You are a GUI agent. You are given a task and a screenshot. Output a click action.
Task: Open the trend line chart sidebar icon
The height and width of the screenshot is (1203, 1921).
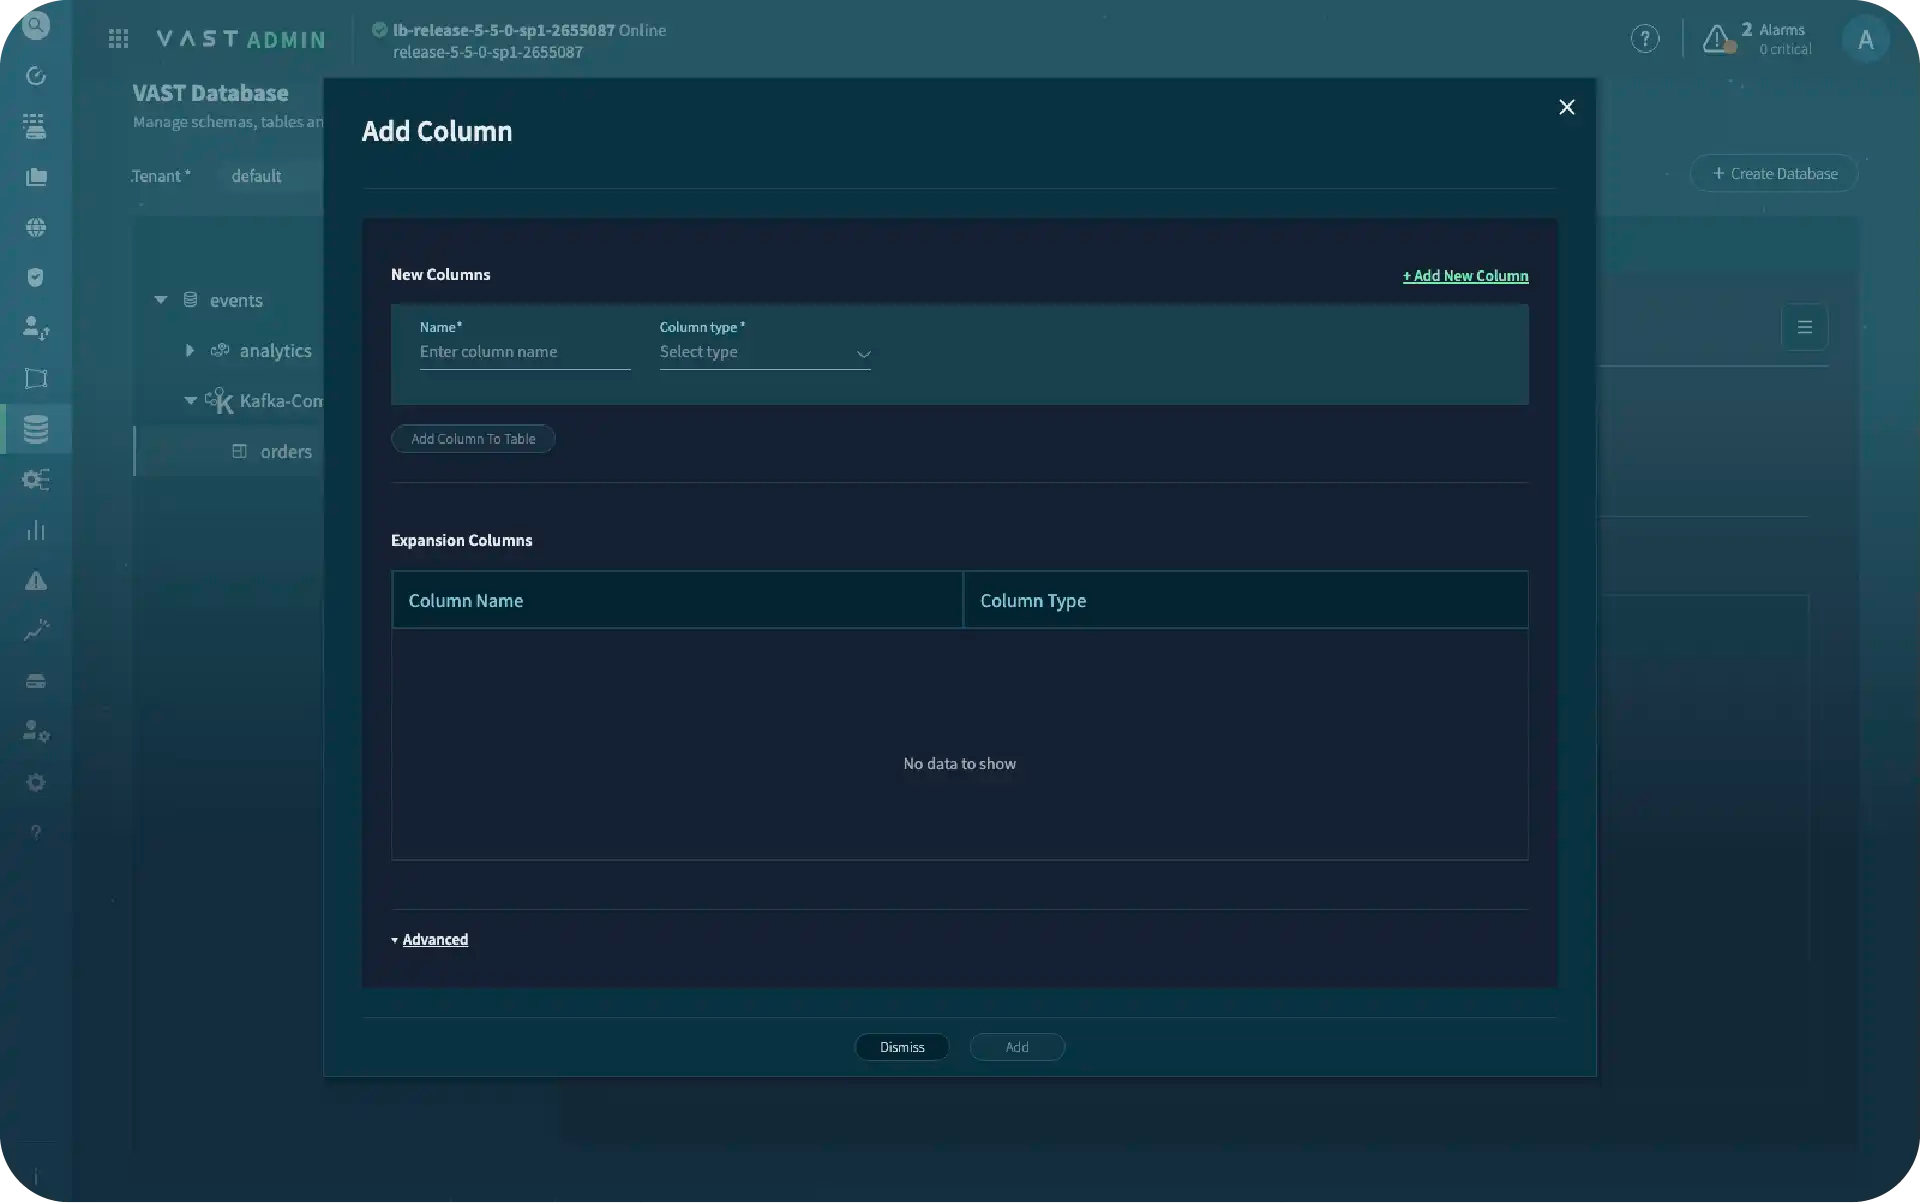[x=36, y=631]
